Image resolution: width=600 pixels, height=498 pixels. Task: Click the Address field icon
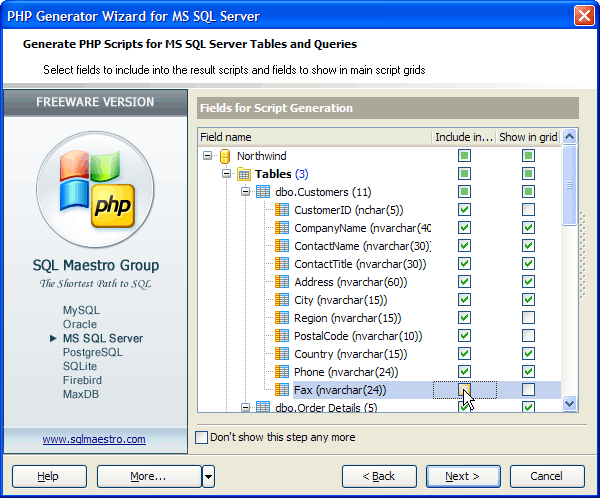click(282, 282)
